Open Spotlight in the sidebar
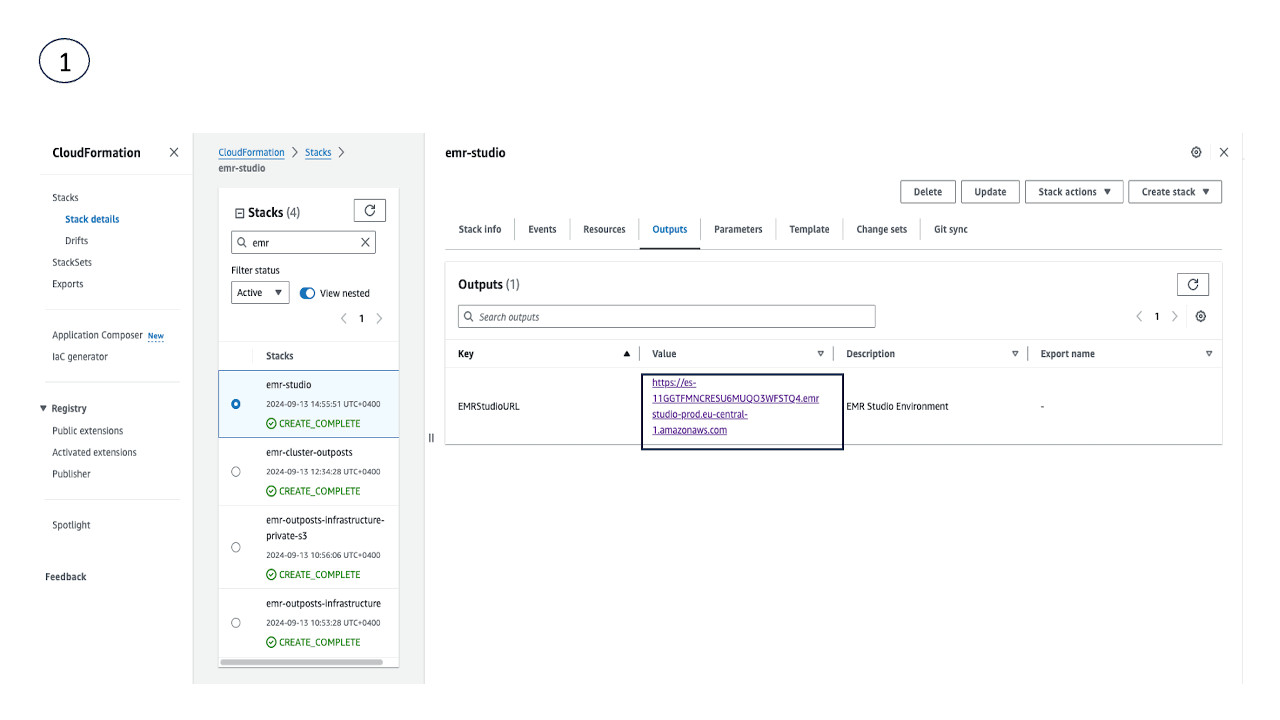This screenshot has height=720, width=1280. point(71,525)
